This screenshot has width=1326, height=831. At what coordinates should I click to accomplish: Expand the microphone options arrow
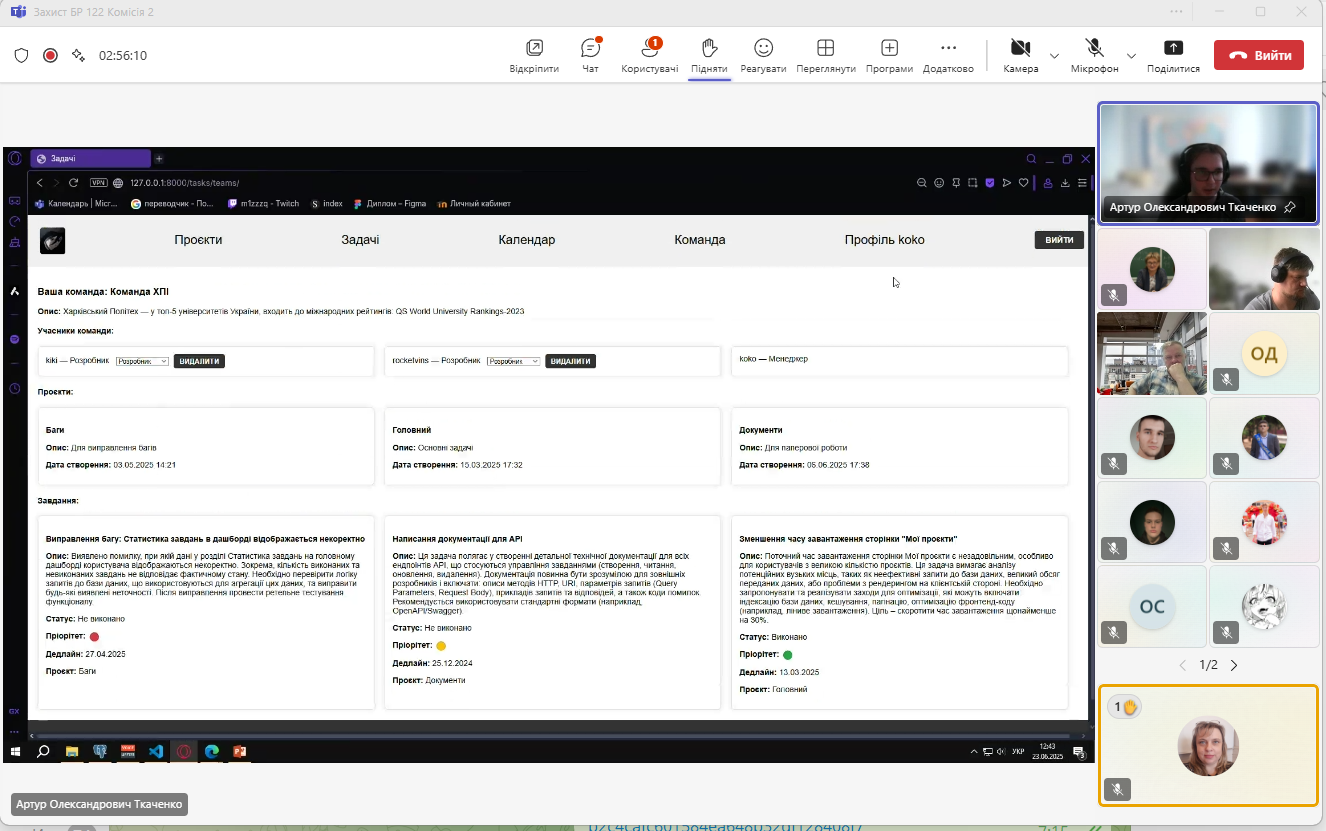coord(1131,56)
